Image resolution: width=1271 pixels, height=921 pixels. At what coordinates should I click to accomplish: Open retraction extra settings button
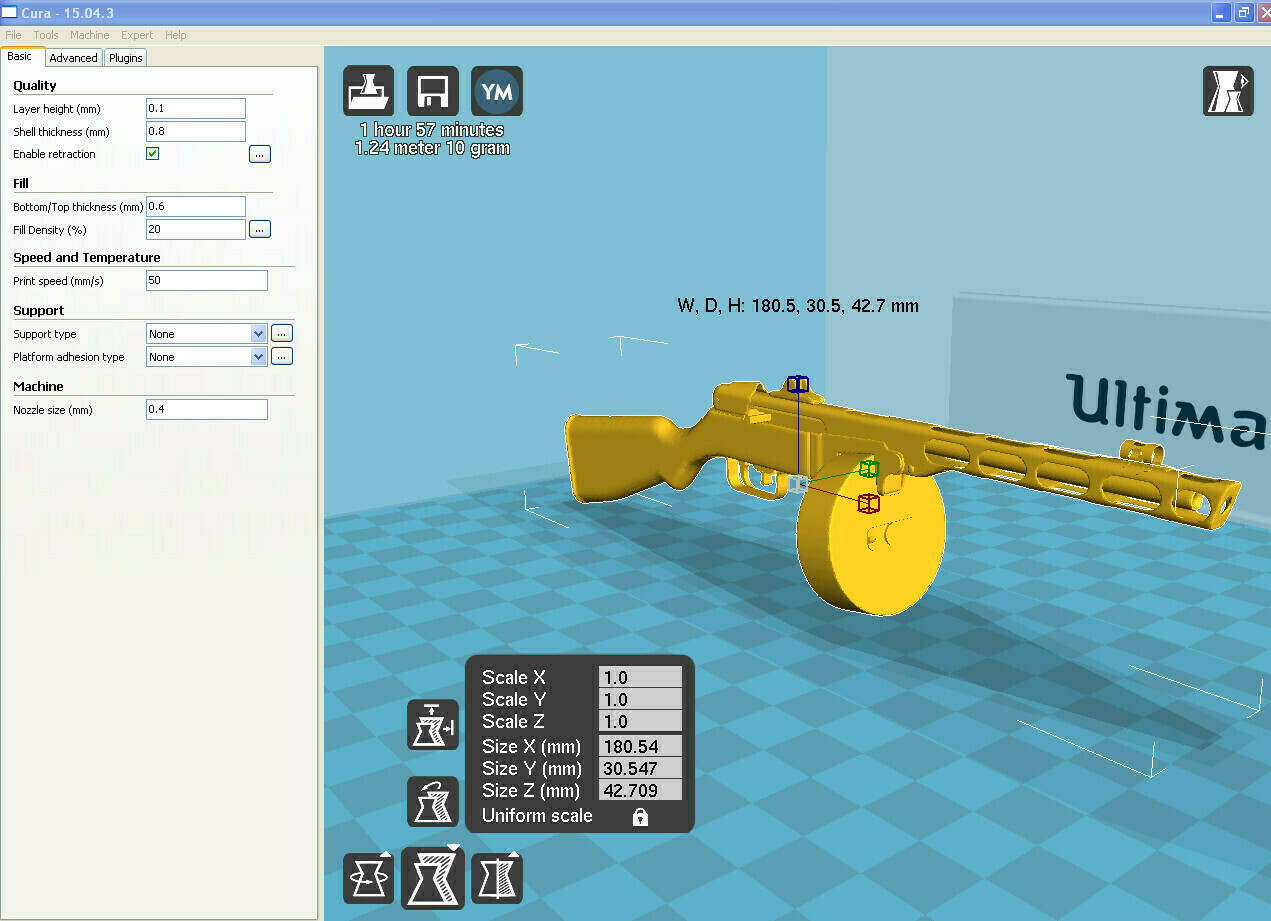(260, 154)
